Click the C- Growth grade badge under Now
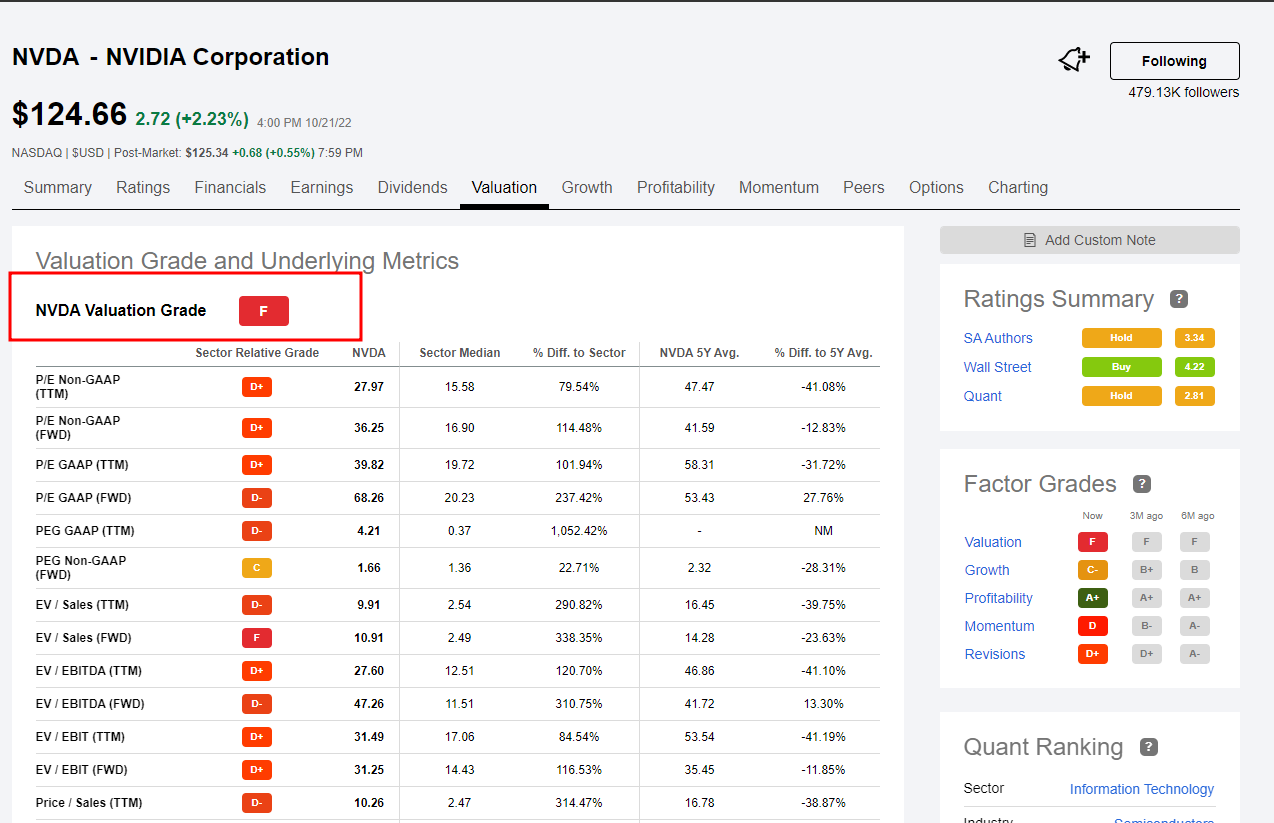The width and height of the screenshot is (1274, 823). pos(1093,570)
